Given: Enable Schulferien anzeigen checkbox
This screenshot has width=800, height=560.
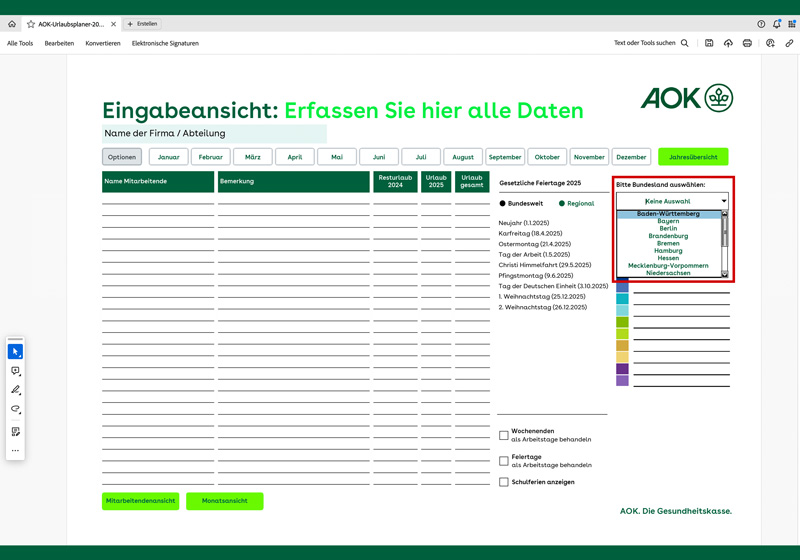Looking at the screenshot, I should point(504,482).
